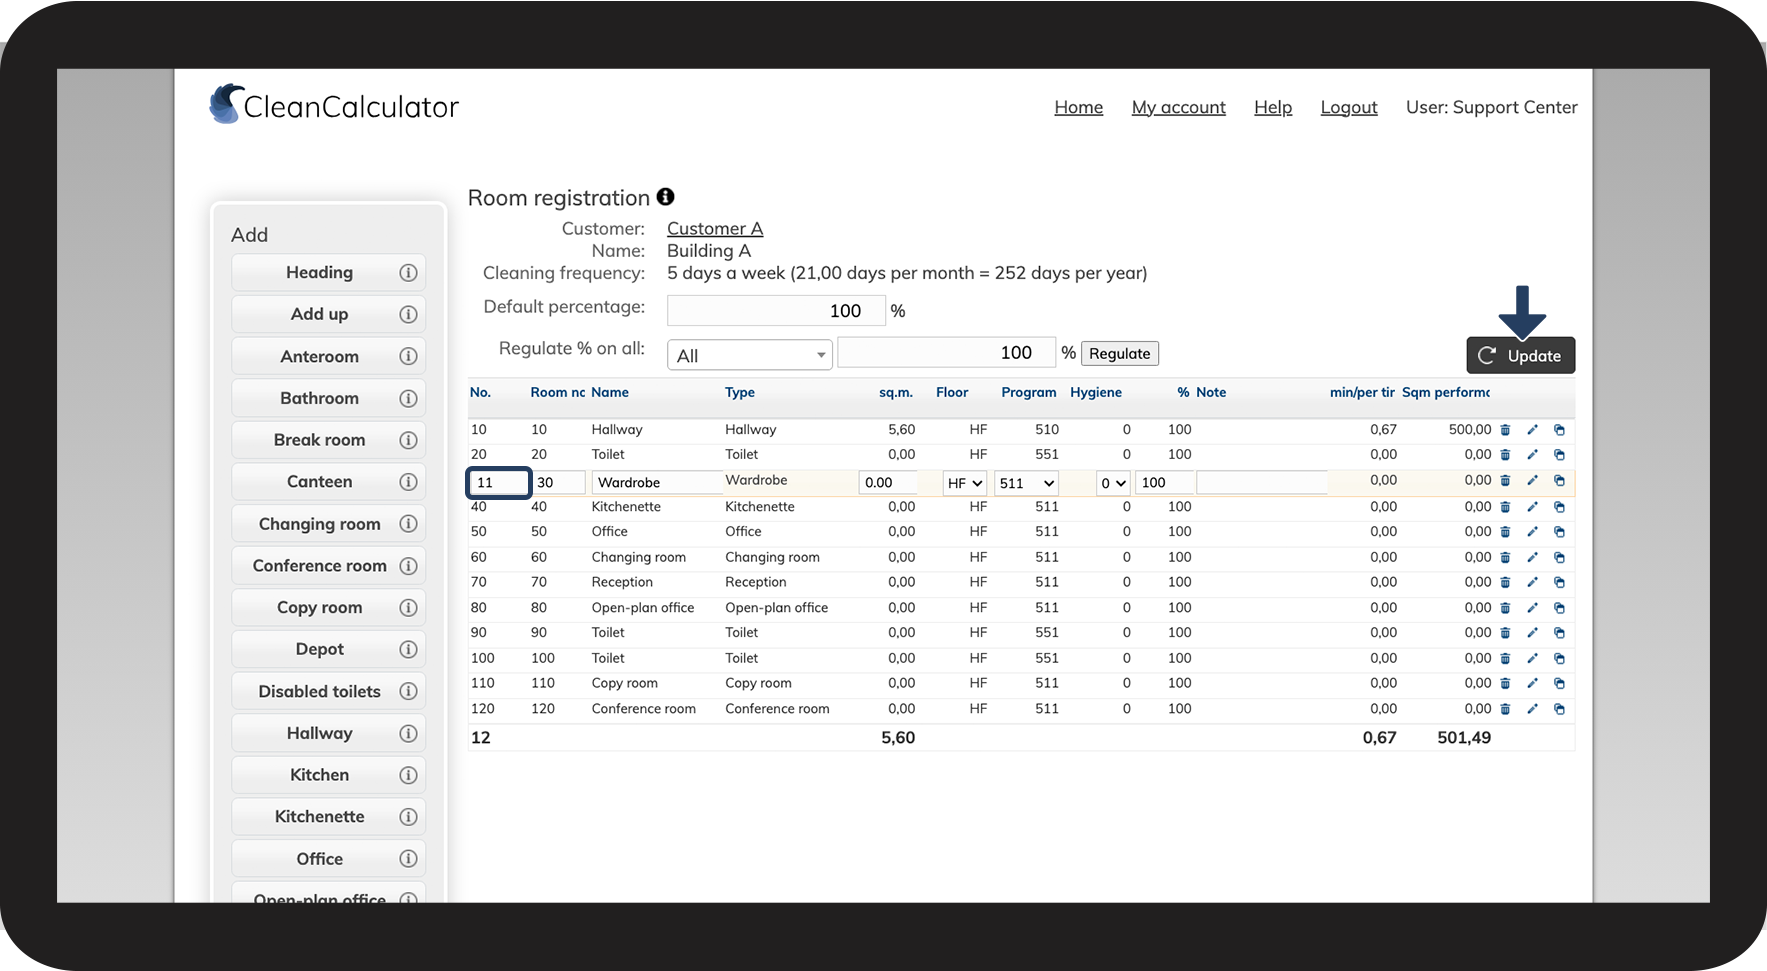
Task: Click info icon next to Canteen
Action: tap(408, 482)
